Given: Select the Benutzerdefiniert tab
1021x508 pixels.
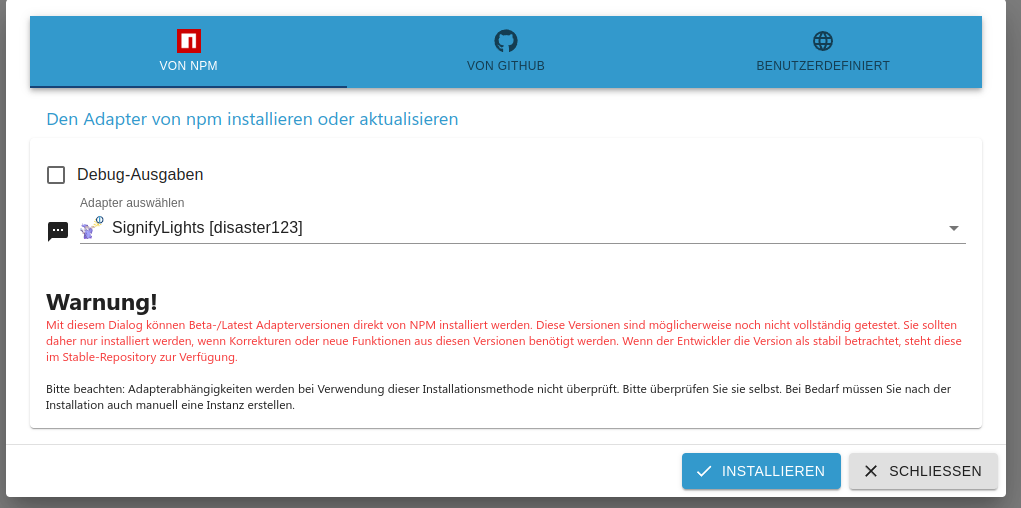Looking at the screenshot, I should click(823, 52).
